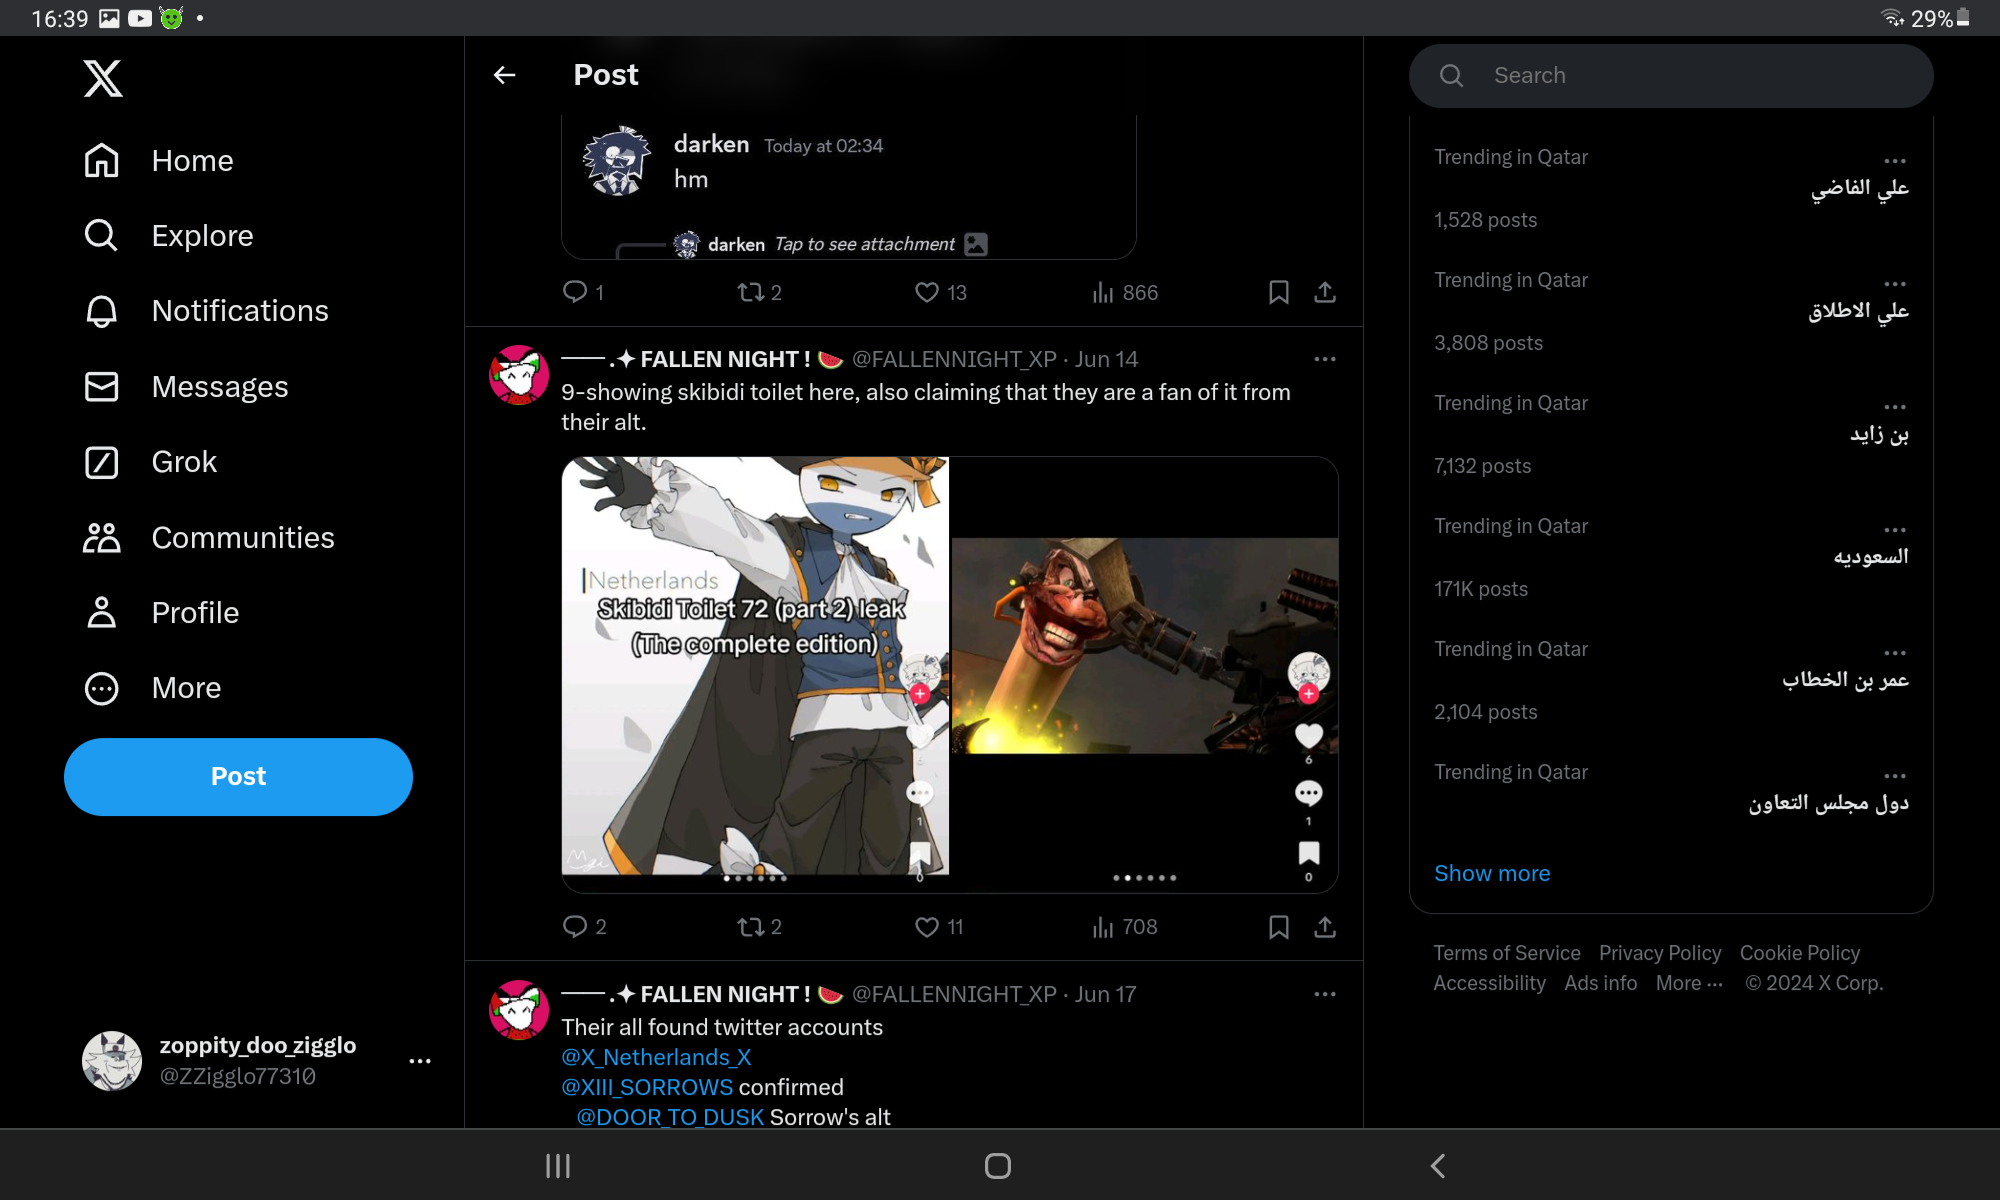Click the X logo icon
The height and width of the screenshot is (1200, 2000).
[x=103, y=78]
